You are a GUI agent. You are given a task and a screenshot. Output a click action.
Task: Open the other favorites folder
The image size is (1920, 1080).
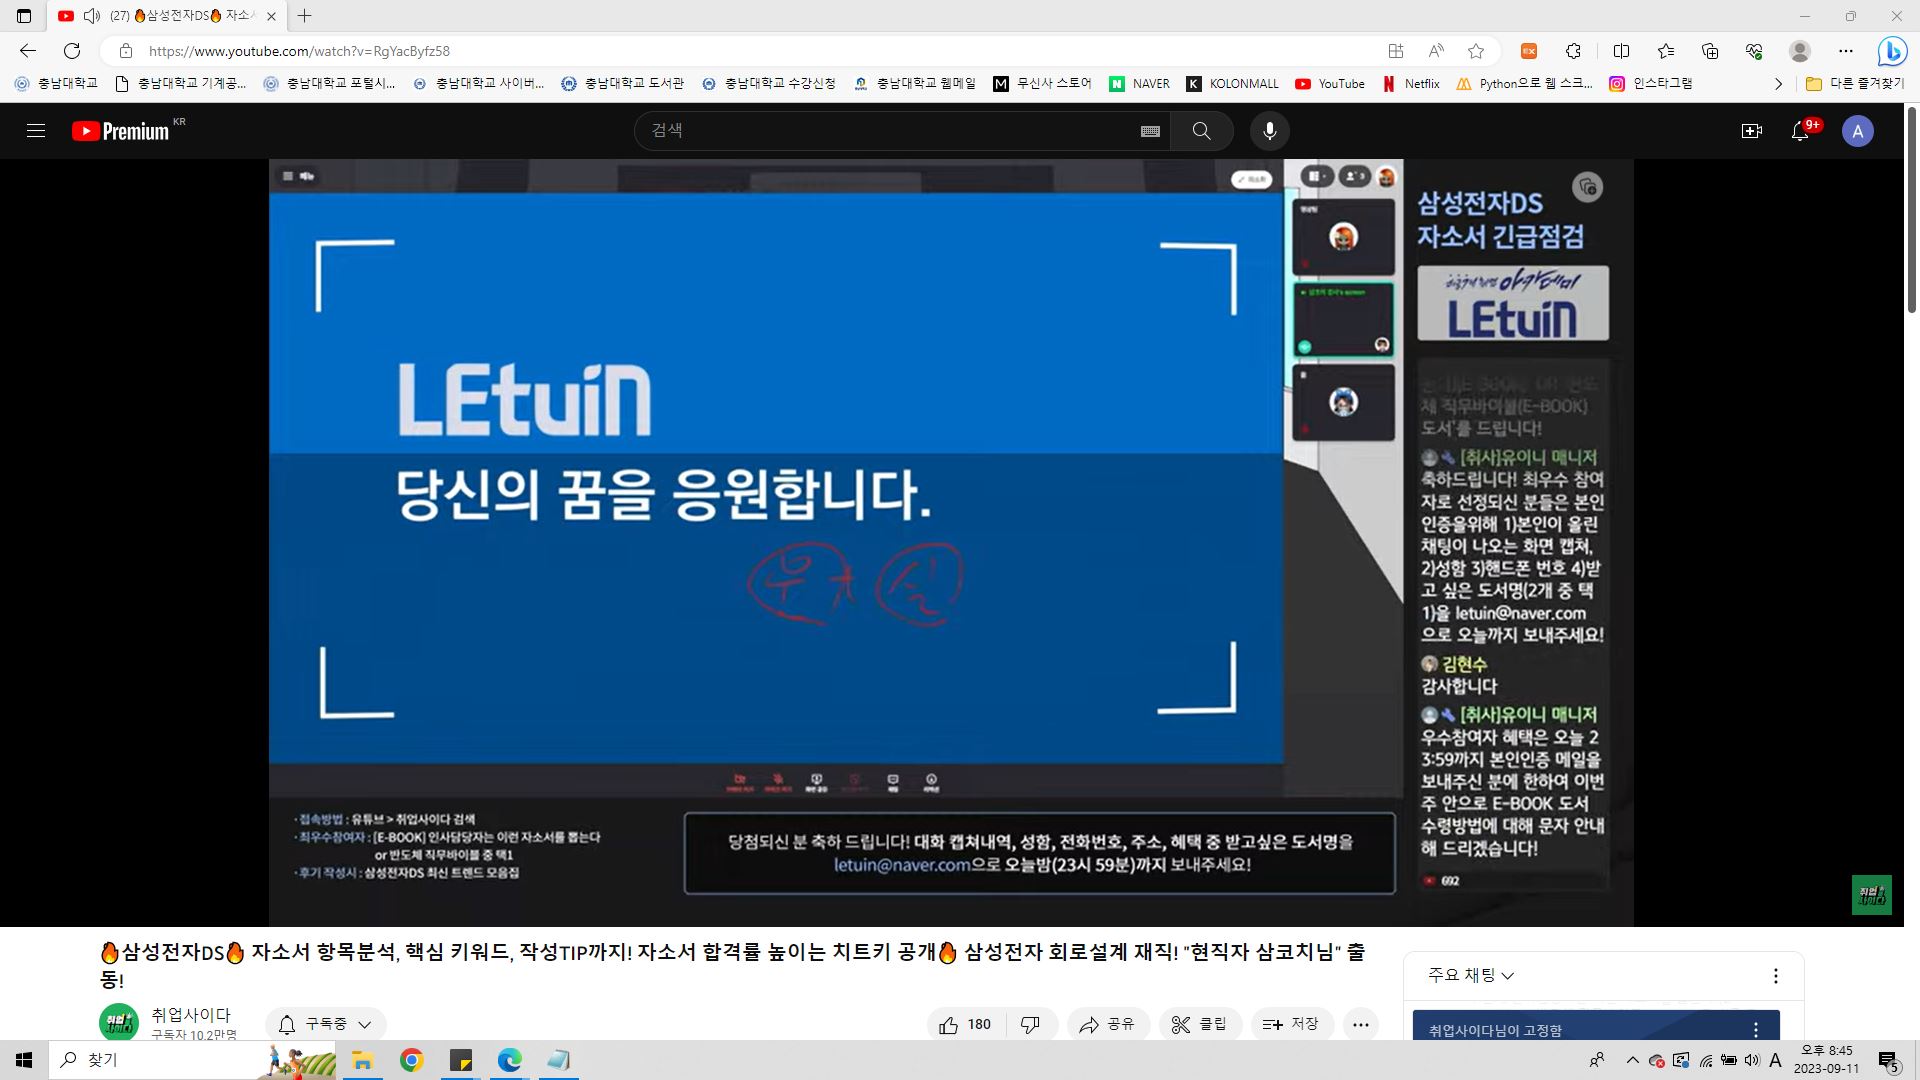[1855, 84]
